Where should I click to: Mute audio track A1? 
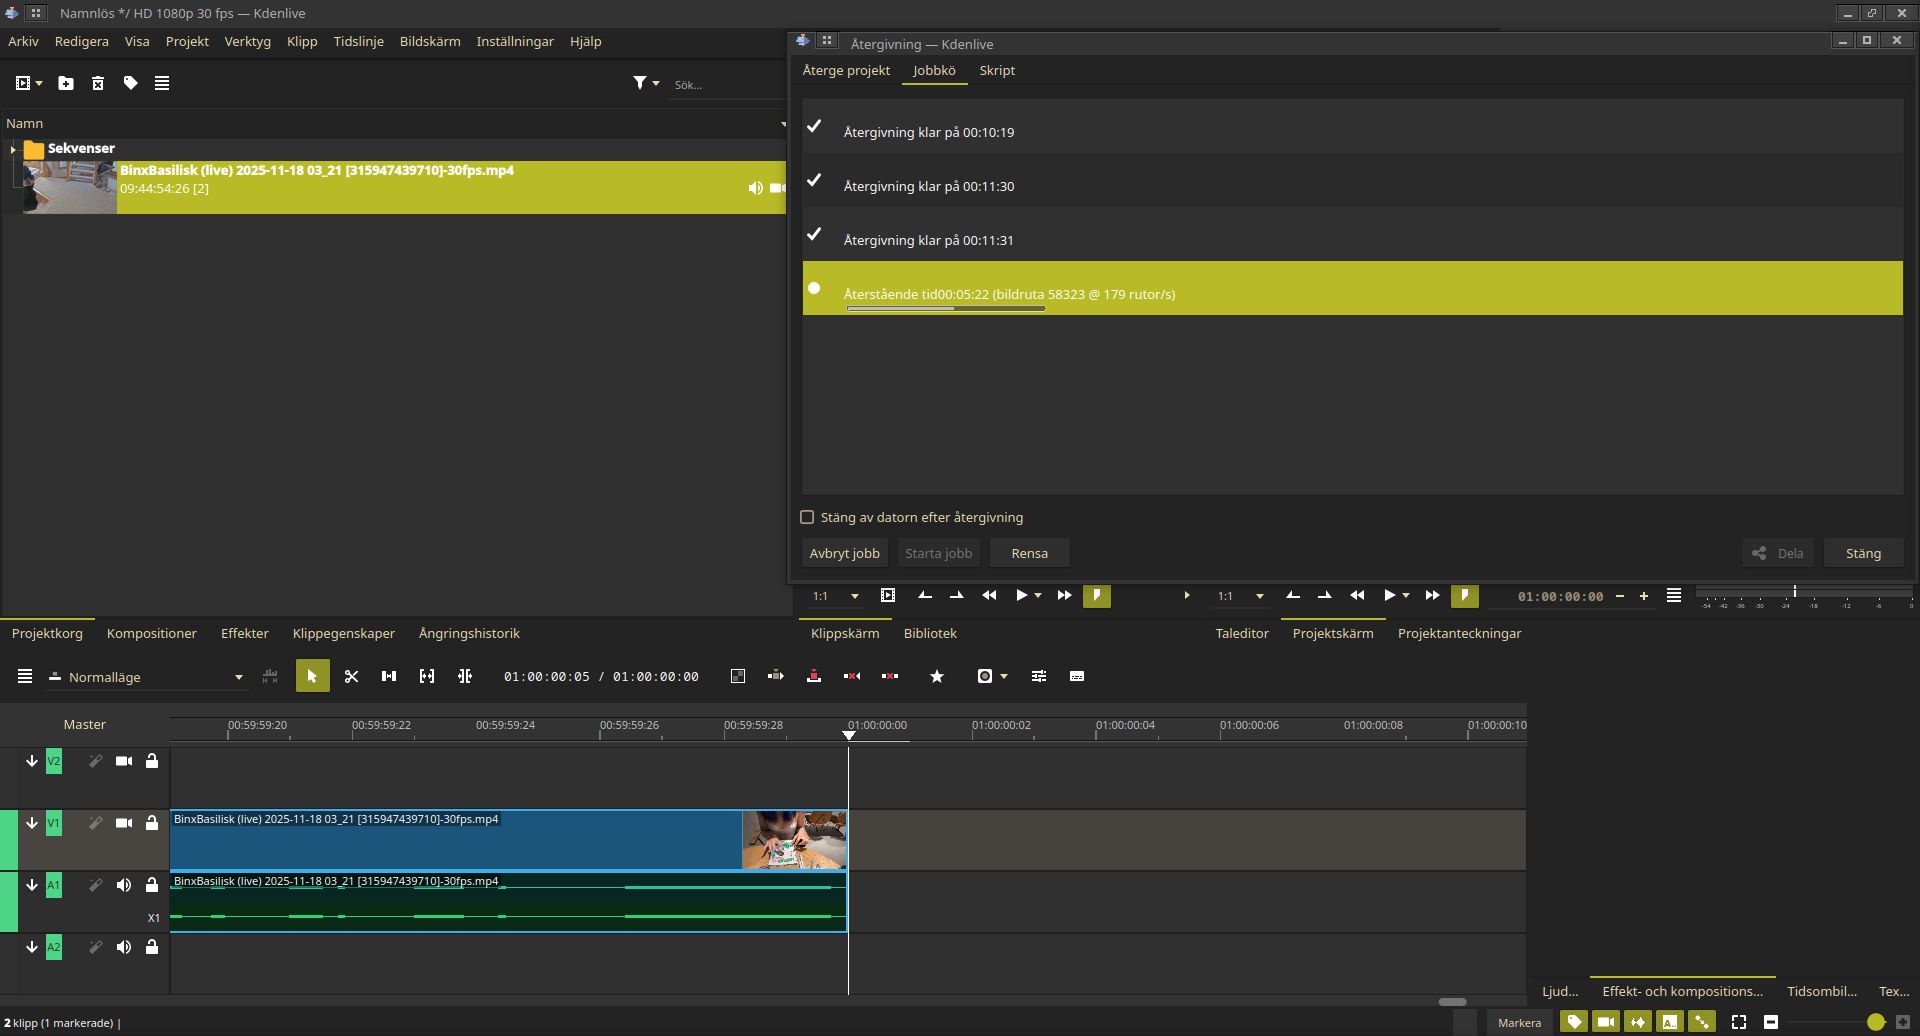(124, 885)
